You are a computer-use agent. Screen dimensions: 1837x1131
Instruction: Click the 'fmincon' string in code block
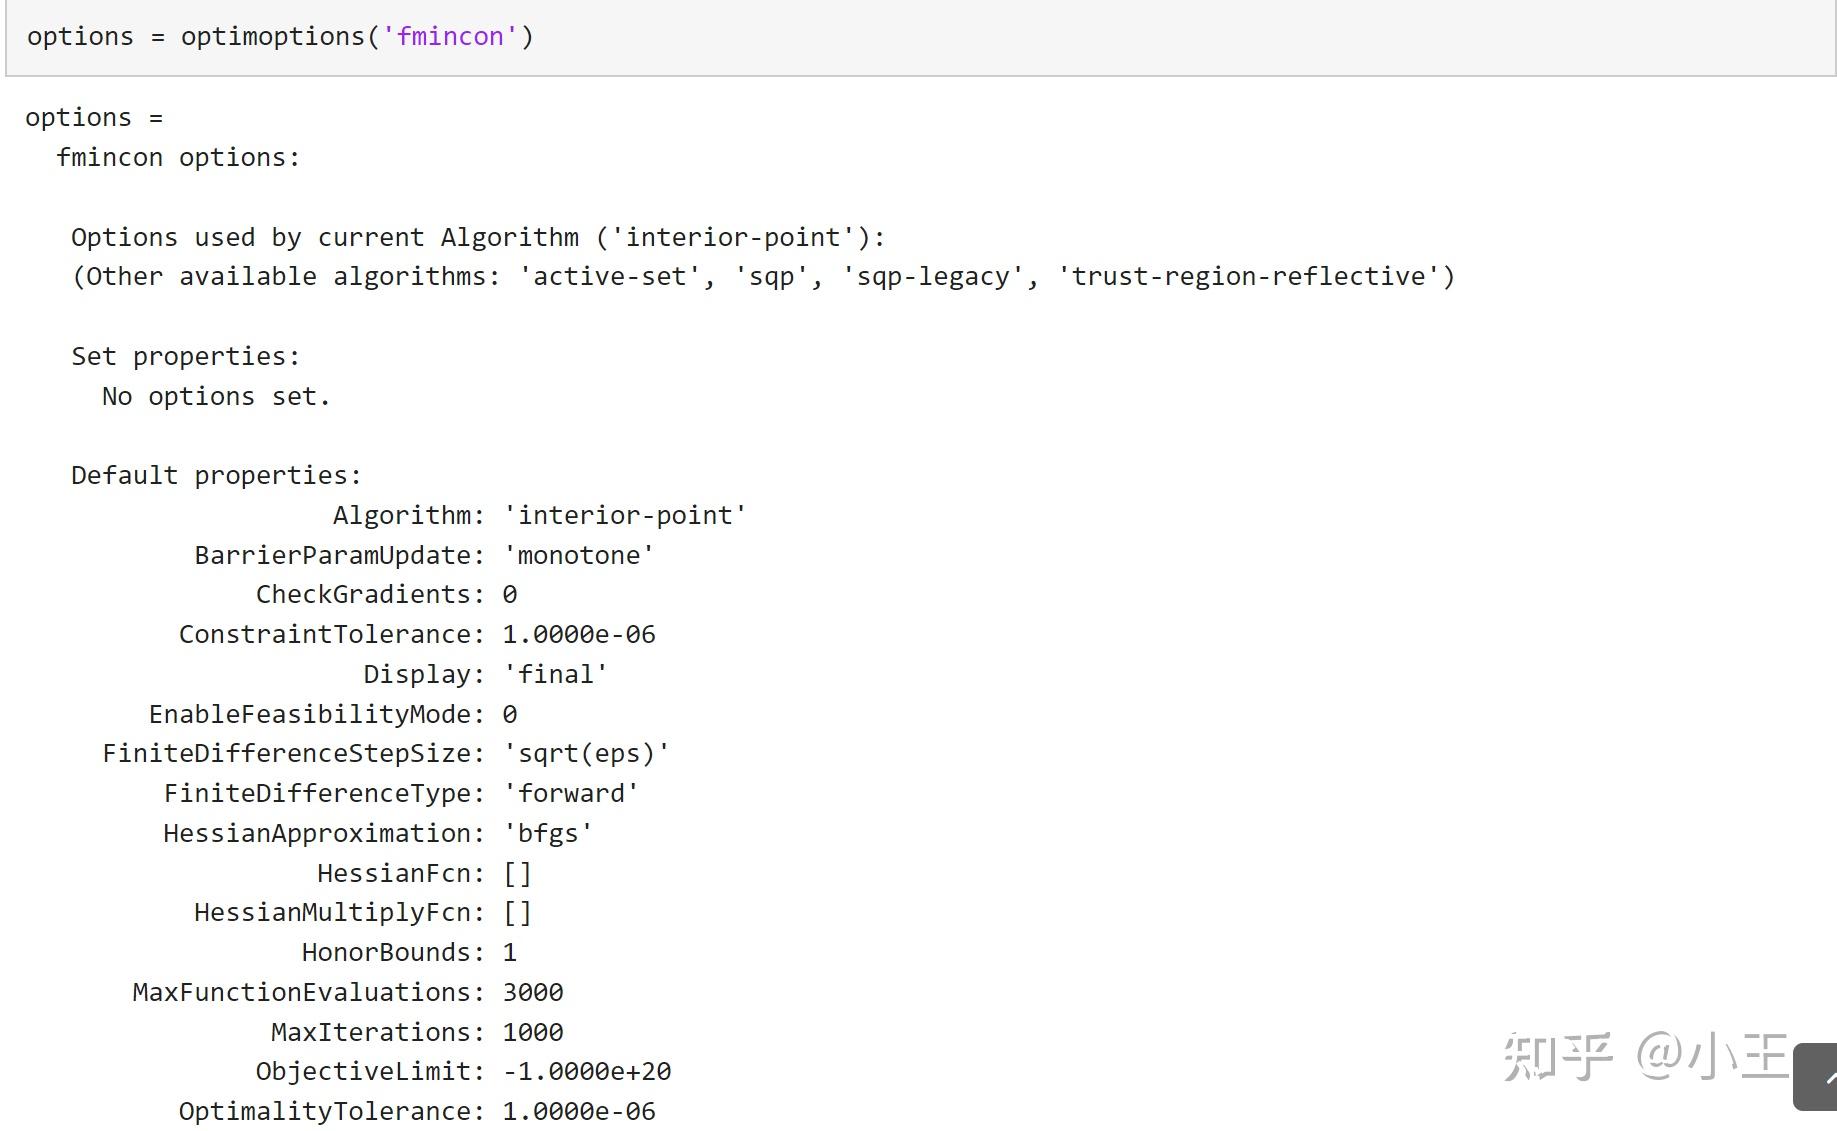pos(450,37)
